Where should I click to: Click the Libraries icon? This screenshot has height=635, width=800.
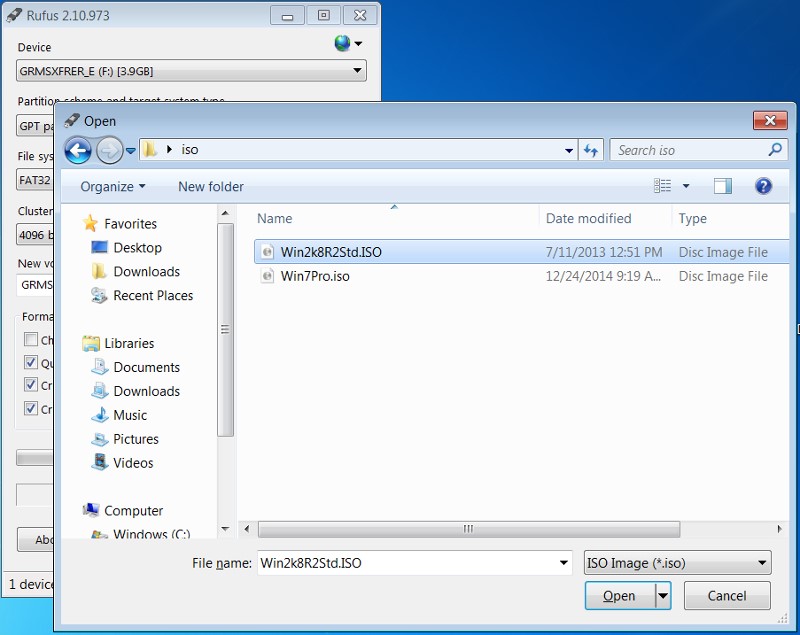[x=91, y=343]
